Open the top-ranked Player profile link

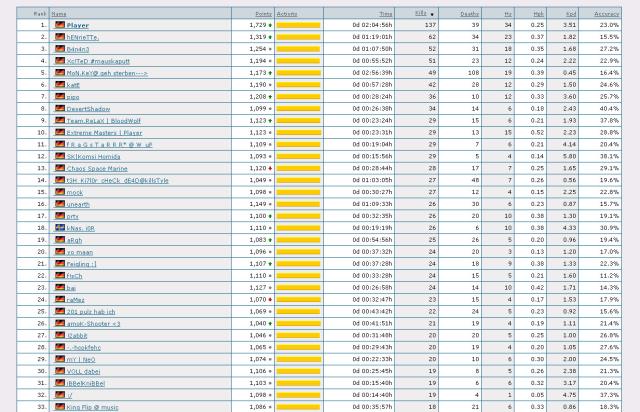coord(78,24)
